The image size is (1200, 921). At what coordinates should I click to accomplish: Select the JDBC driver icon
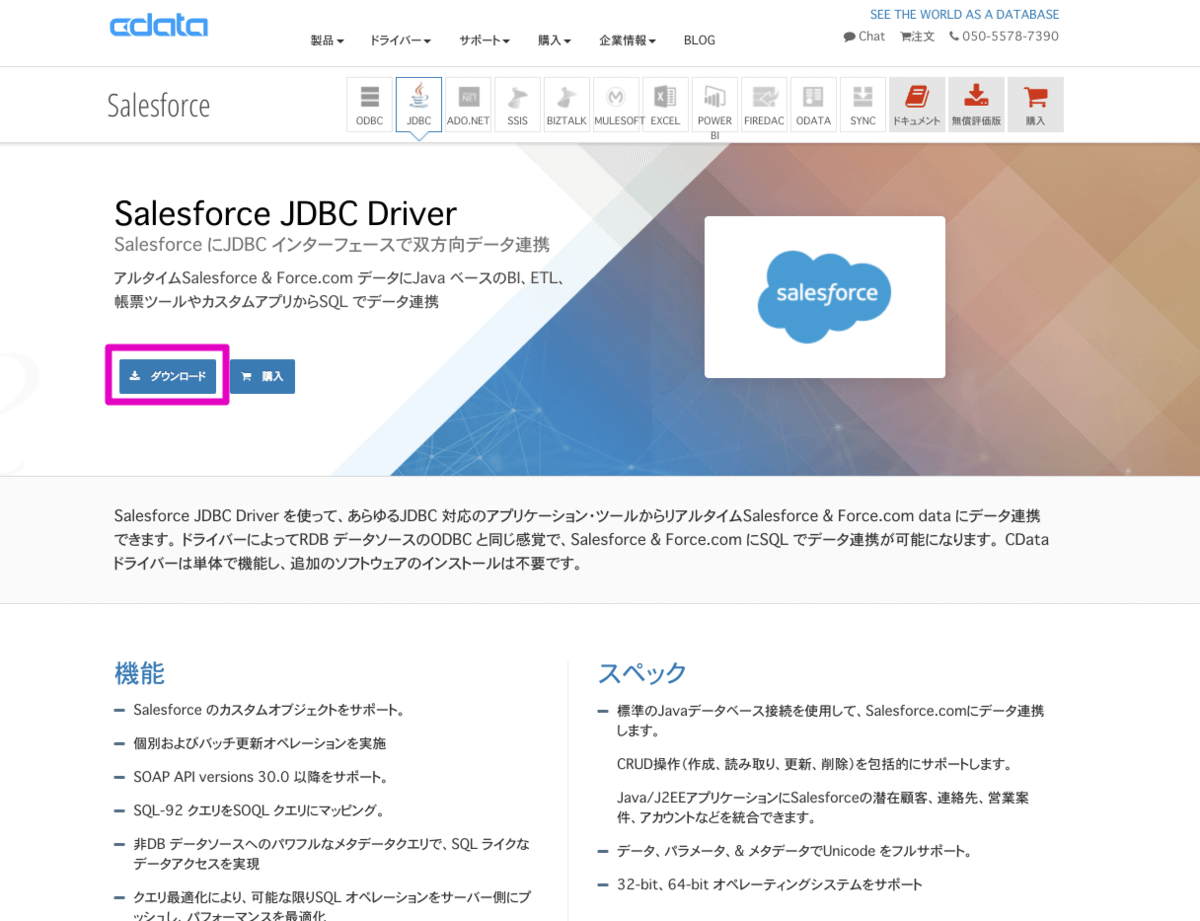pos(419,105)
